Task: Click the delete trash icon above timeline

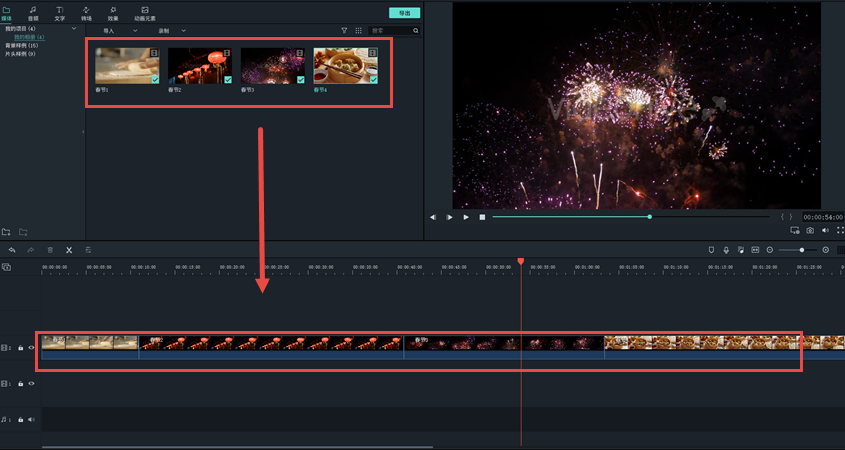Action: point(50,250)
